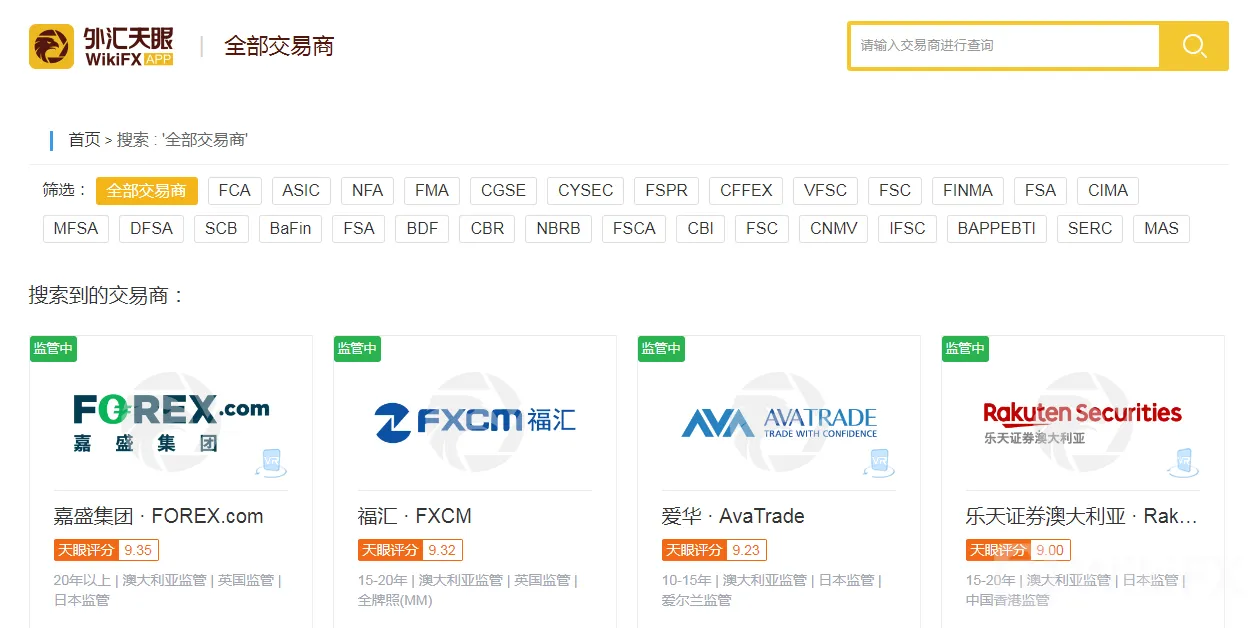
Task: Select the BDF filter tag
Action: (422, 229)
